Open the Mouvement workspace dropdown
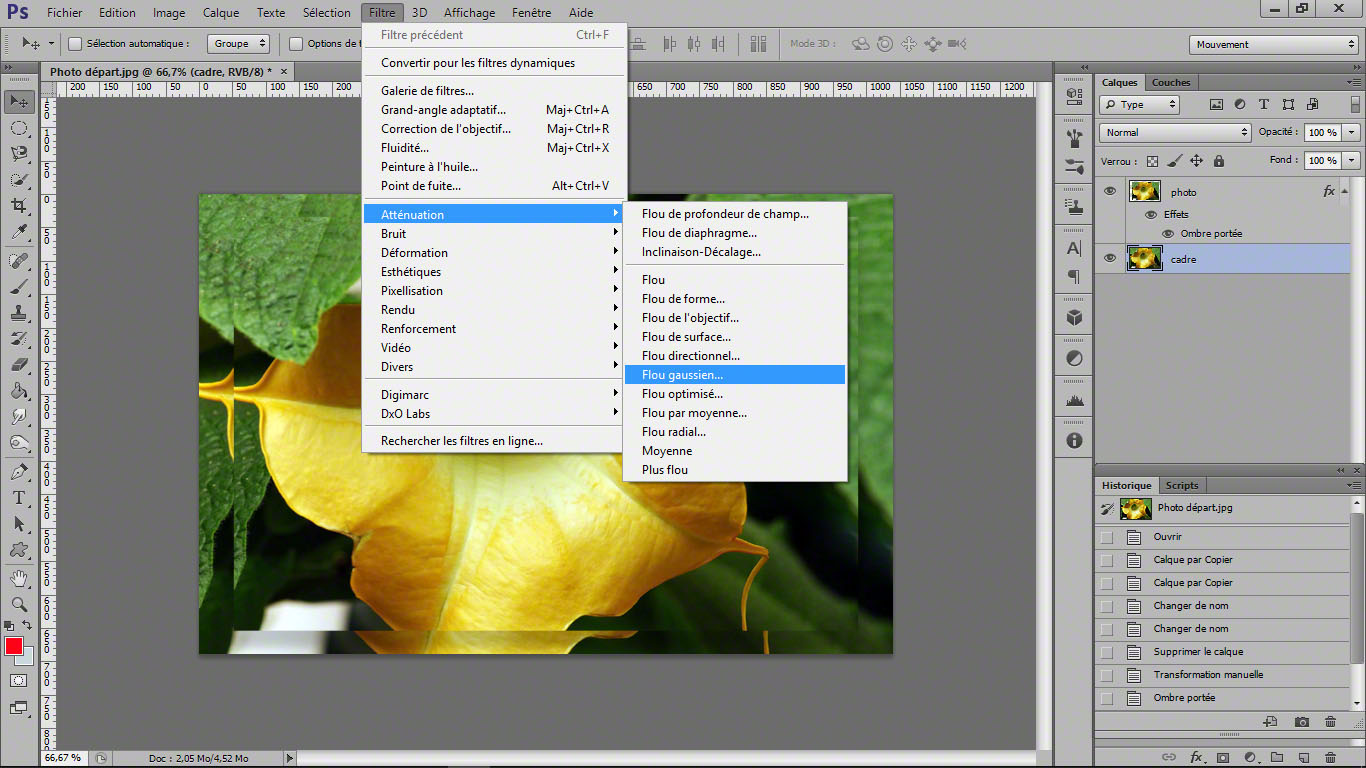The height and width of the screenshot is (768, 1366). click(1274, 44)
